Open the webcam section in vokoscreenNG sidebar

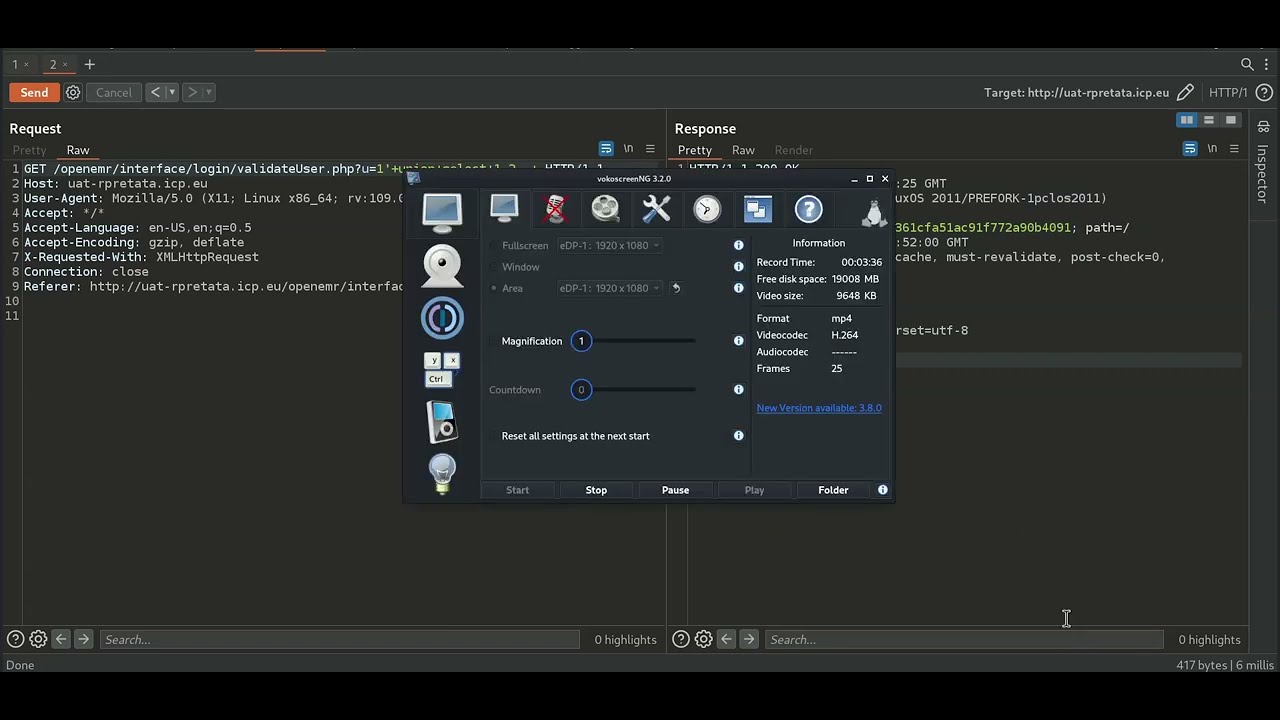442,266
